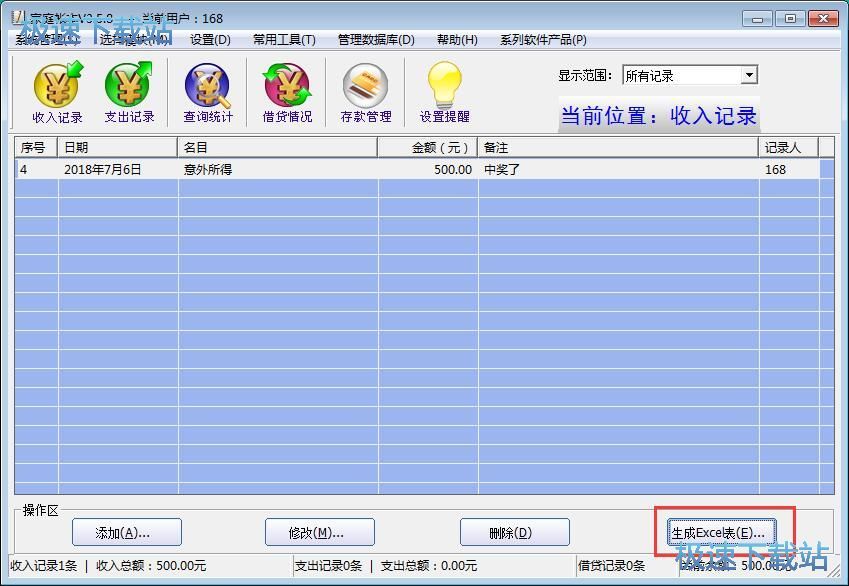This screenshot has height=586, width=849.
Task: Open the 帮助(H) menu
Action: coord(457,40)
